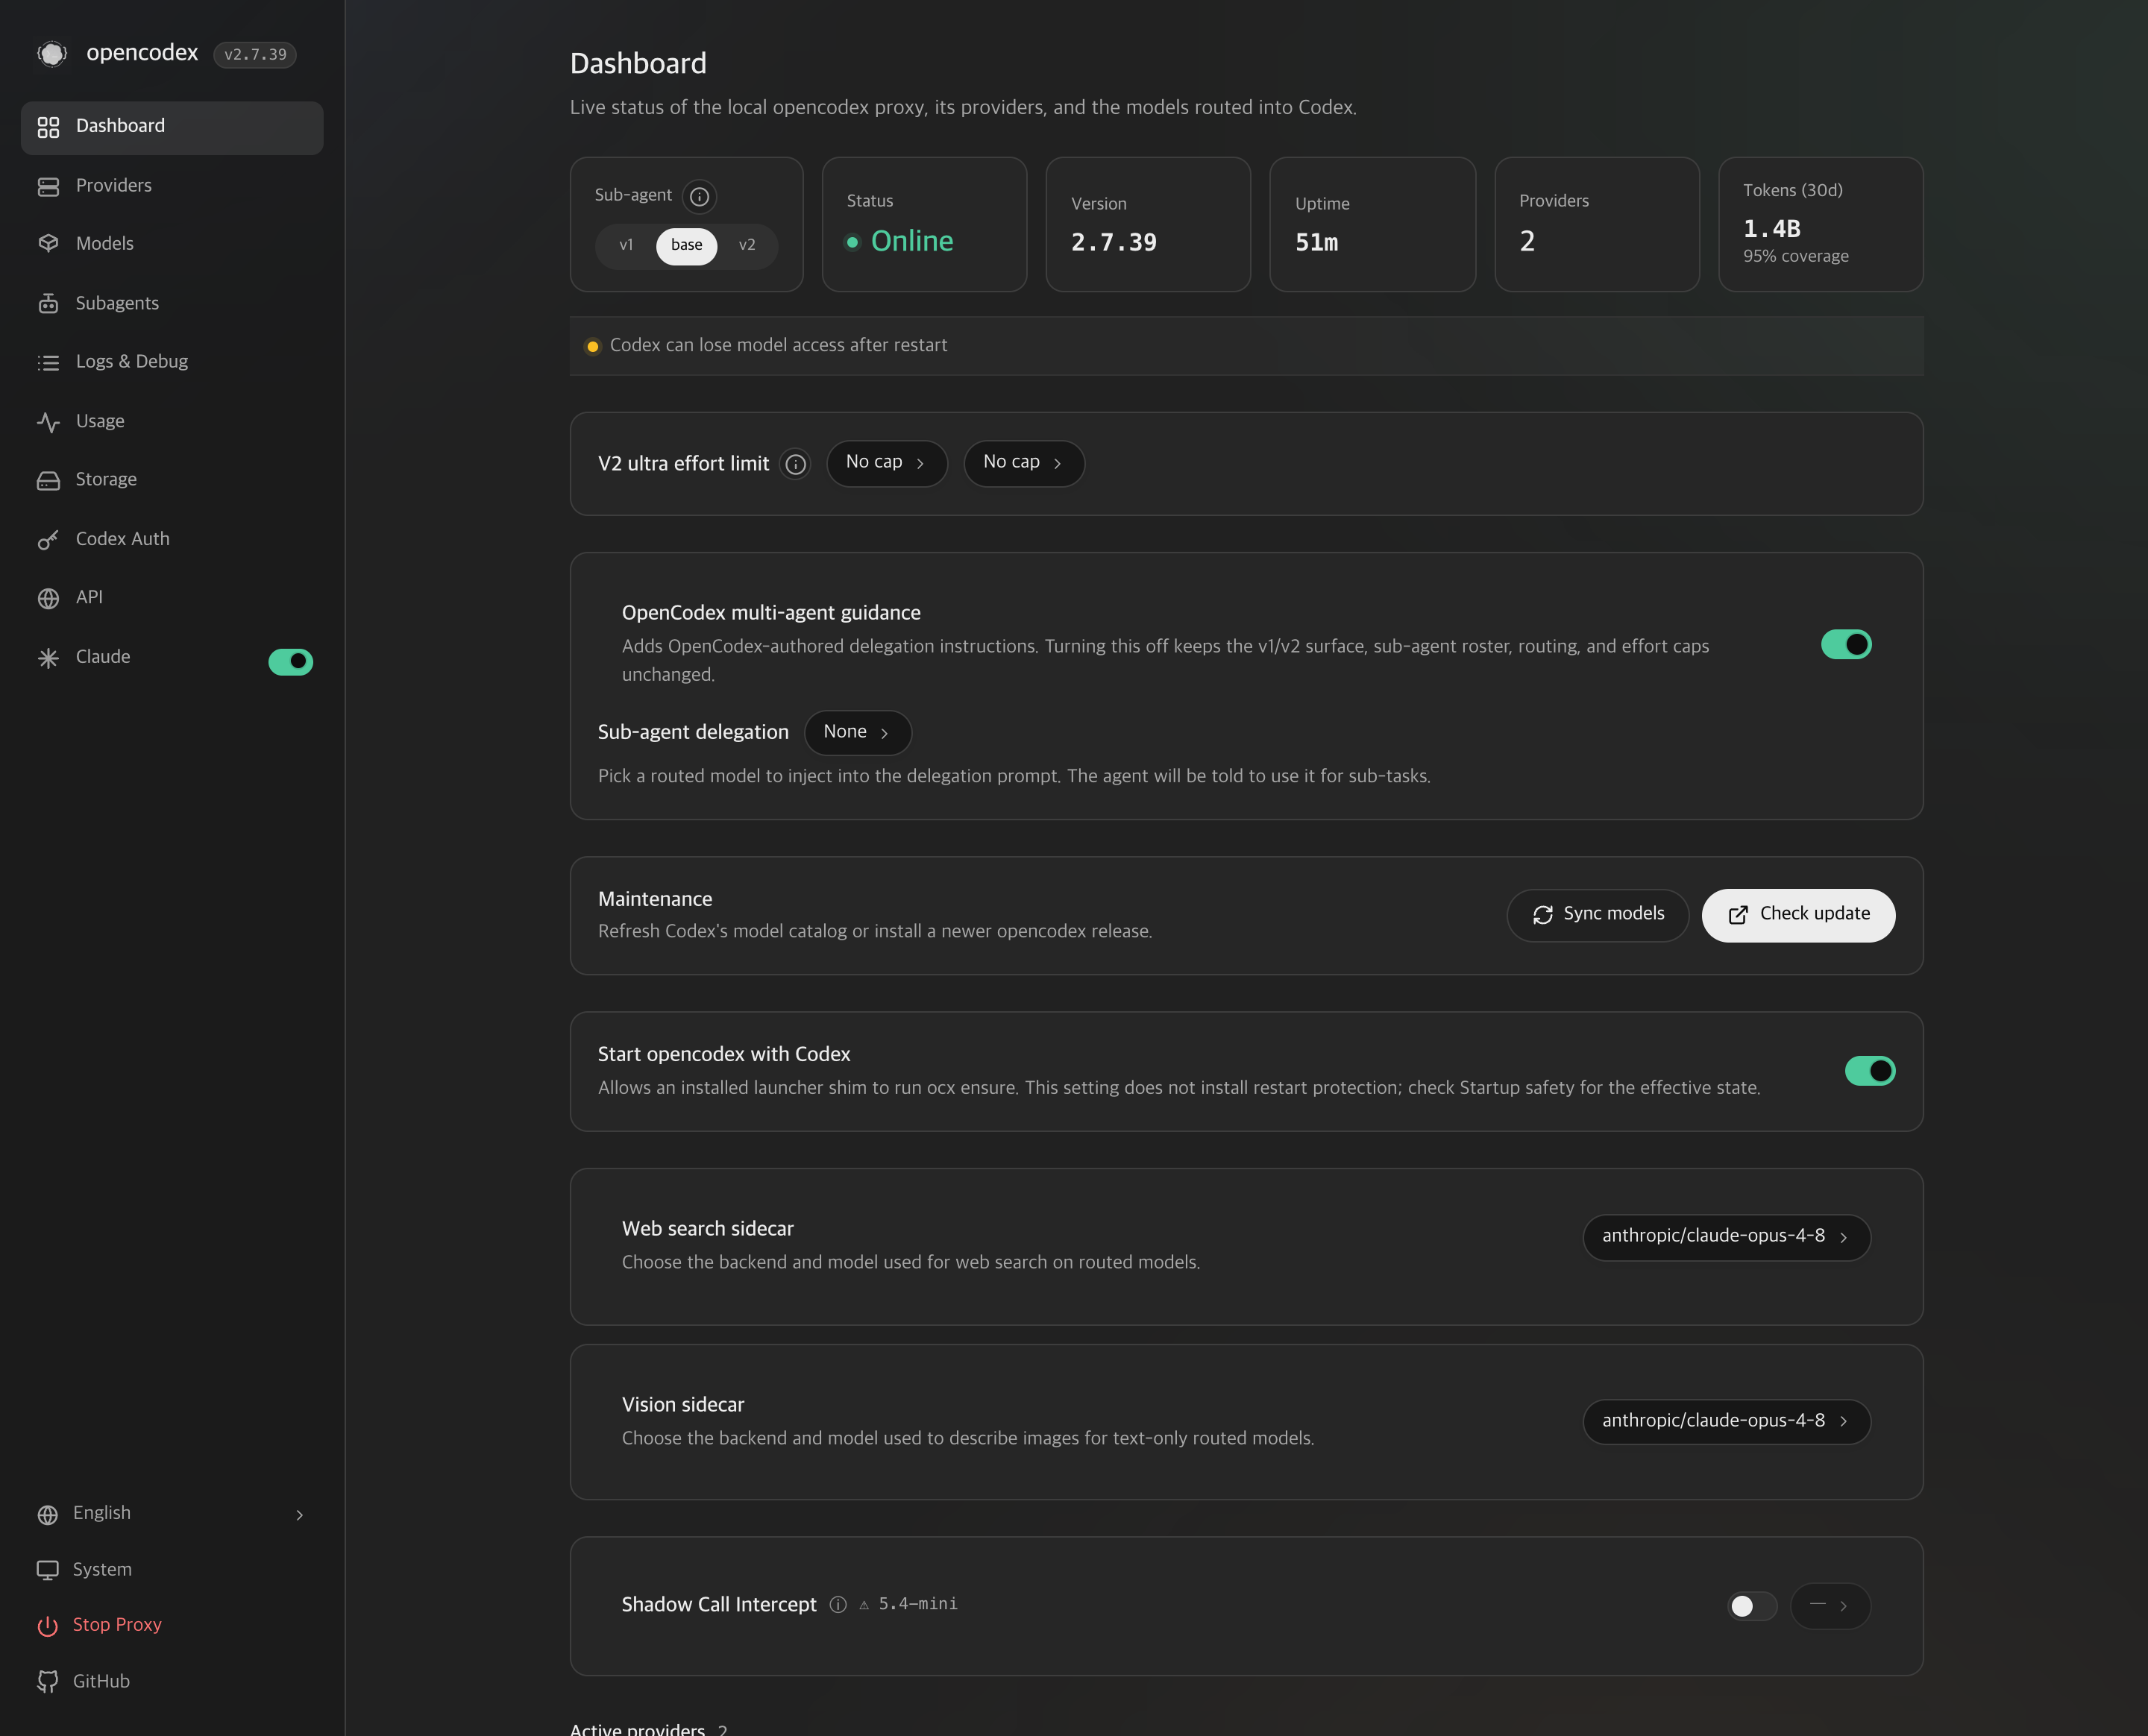2148x1736 pixels.
Task: Disable OpenCodex multi-agent guidance toggle
Action: (1846, 645)
